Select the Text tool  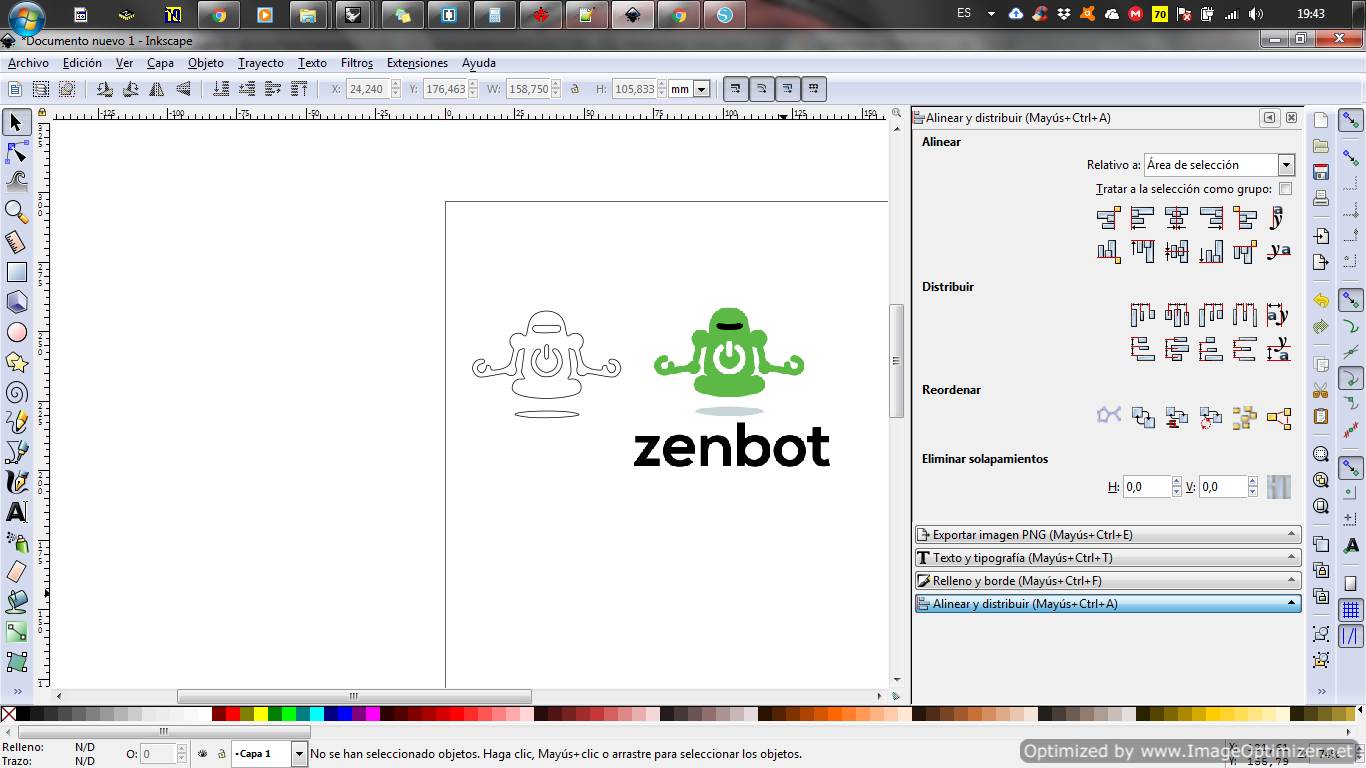(16, 512)
